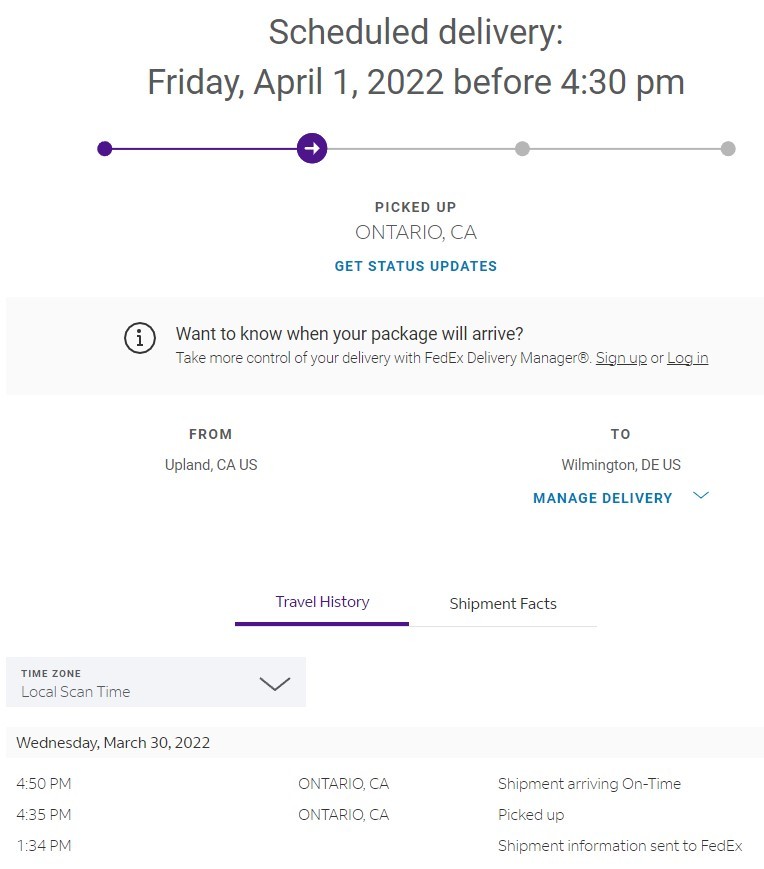Click the Wilmington, DE US destination text
The height and width of the screenshot is (869, 764).
click(x=621, y=464)
